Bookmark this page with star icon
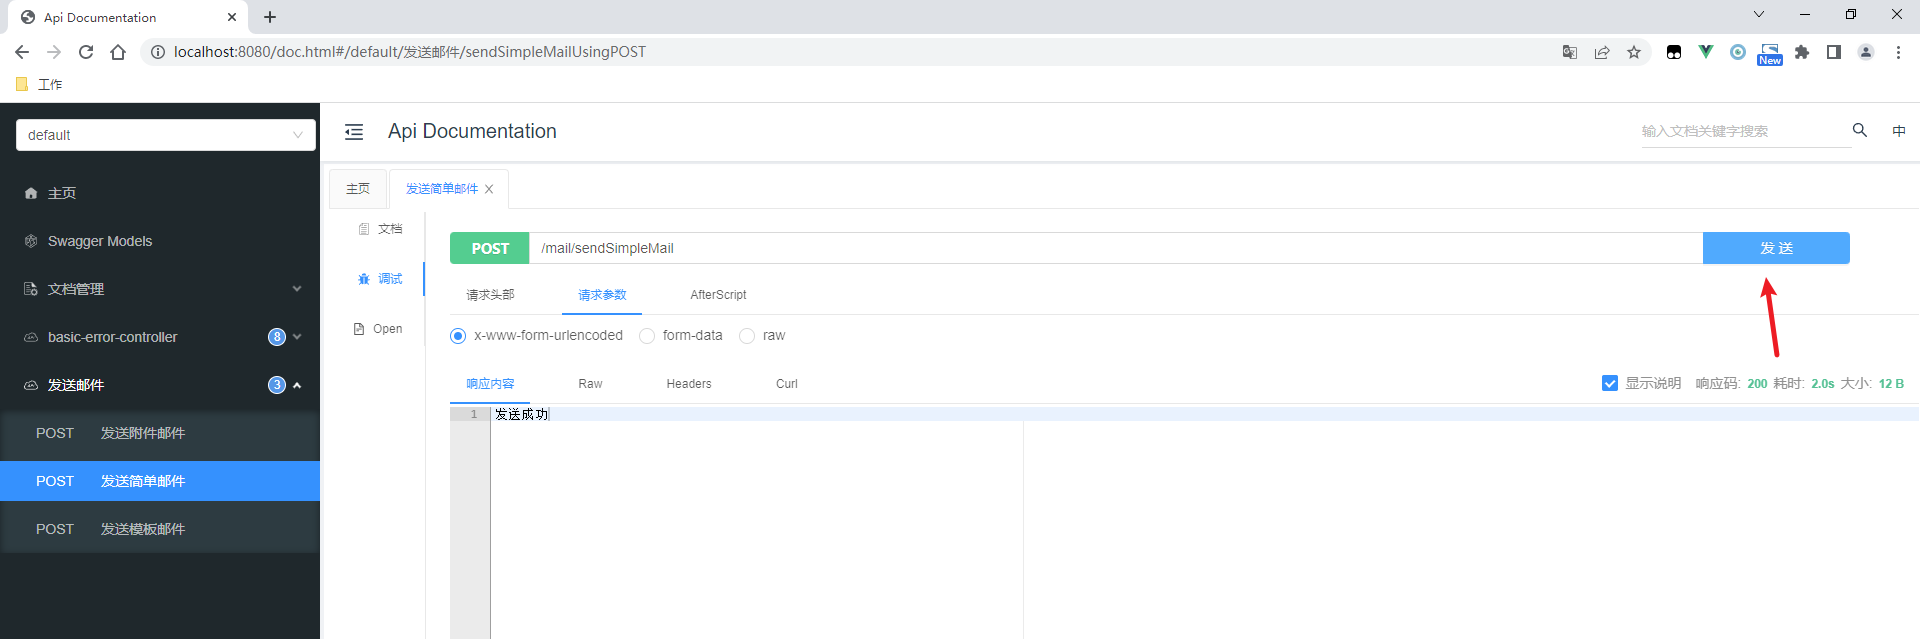1920x639 pixels. point(1634,52)
